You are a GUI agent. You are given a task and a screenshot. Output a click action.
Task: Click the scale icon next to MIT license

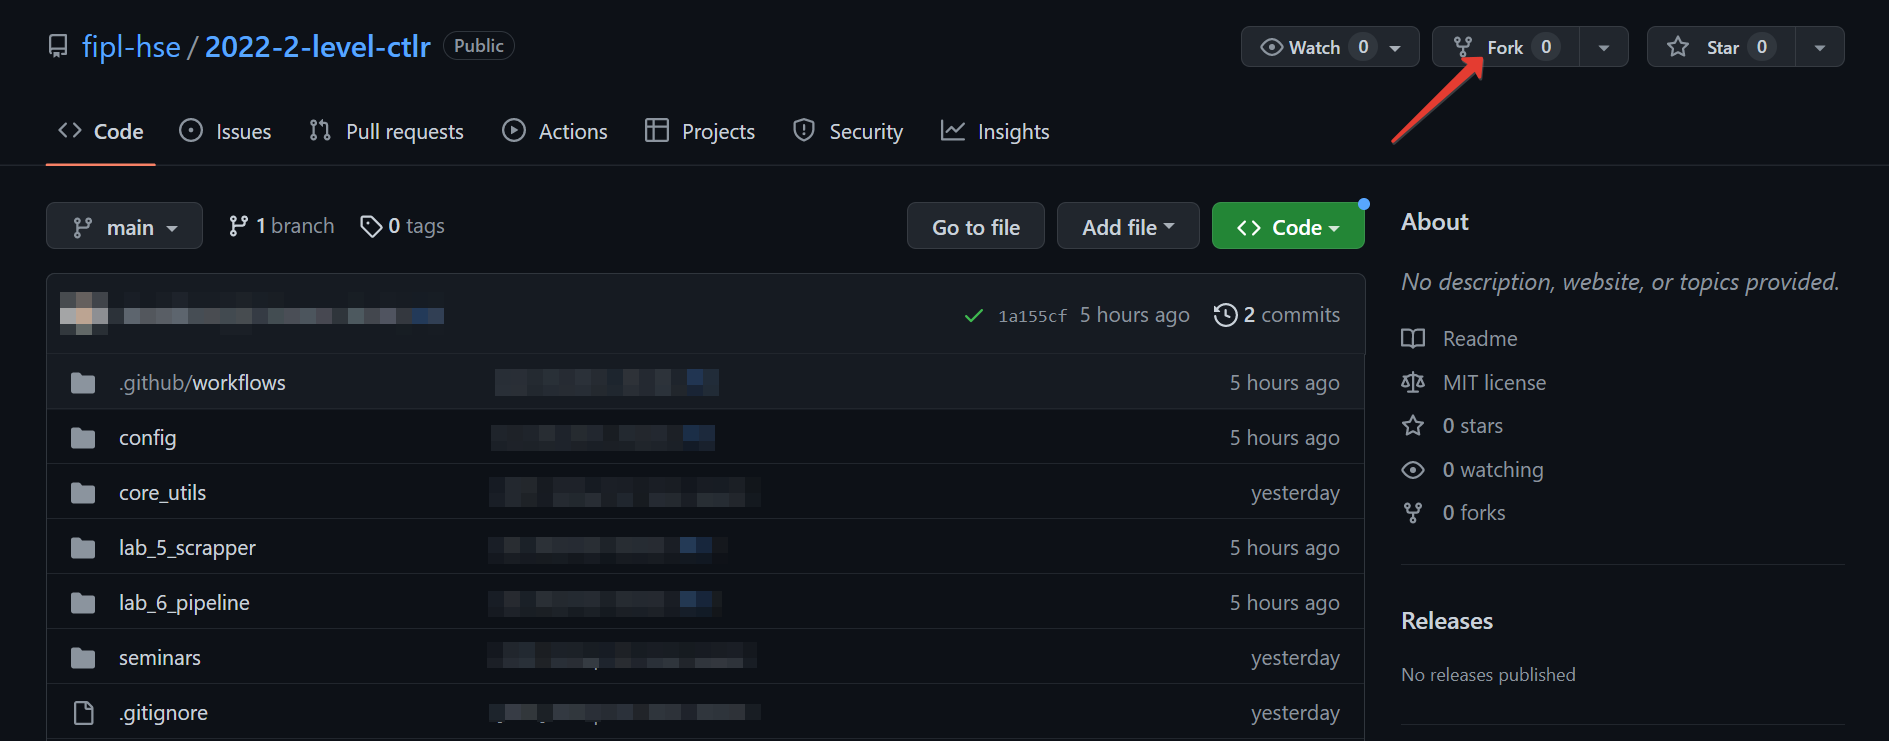coord(1413,382)
